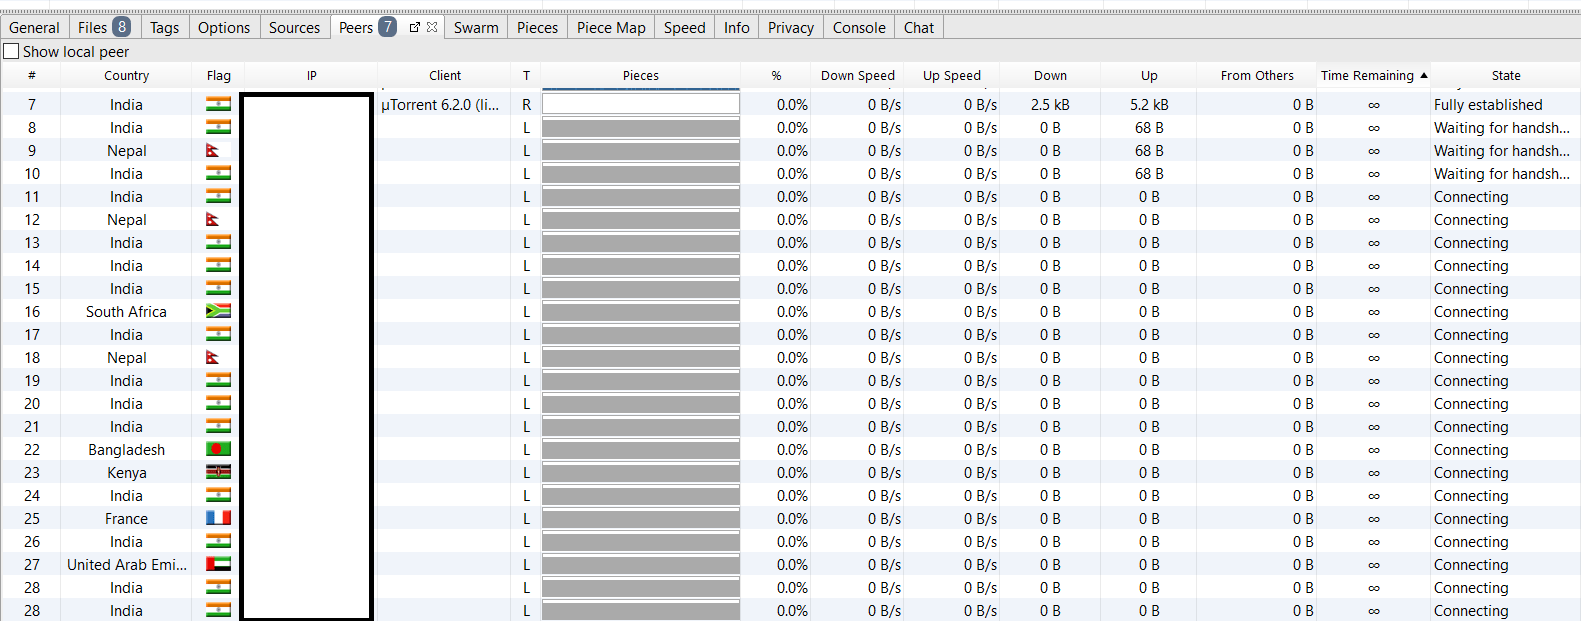Switch to the General tab

[x=34, y=27]
